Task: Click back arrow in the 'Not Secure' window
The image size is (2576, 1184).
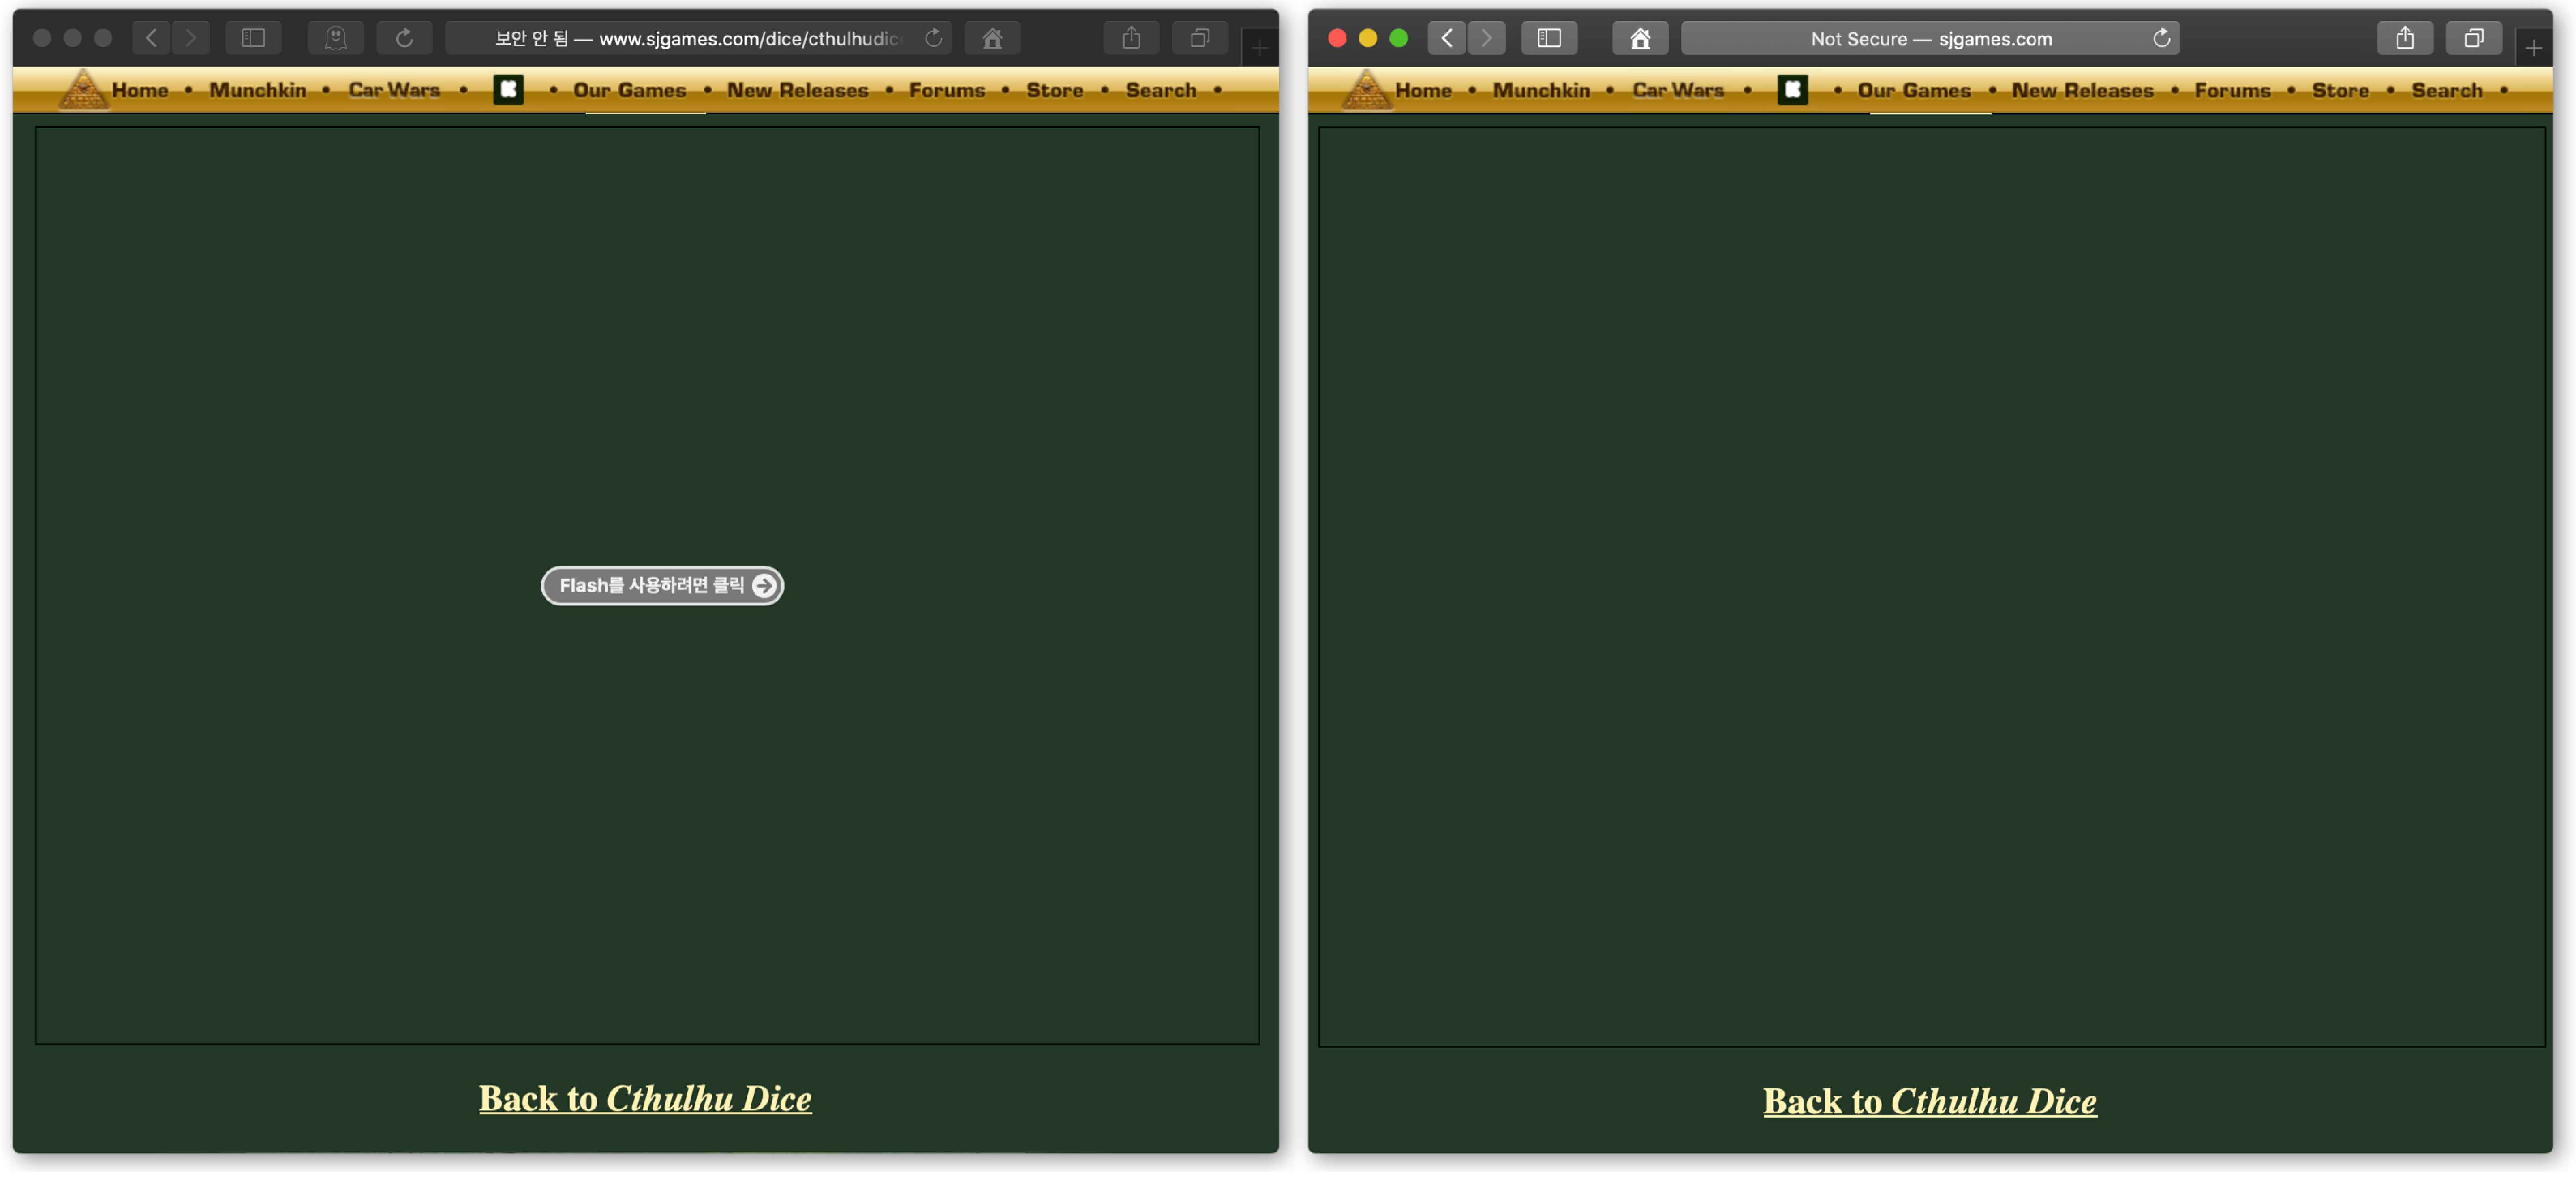Action: pos(1446,38)
